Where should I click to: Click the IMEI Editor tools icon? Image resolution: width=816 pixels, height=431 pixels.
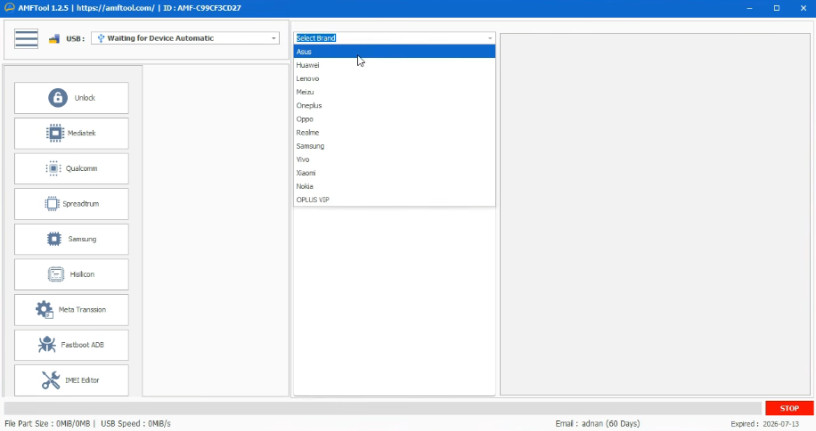click(x=51, y=380)
